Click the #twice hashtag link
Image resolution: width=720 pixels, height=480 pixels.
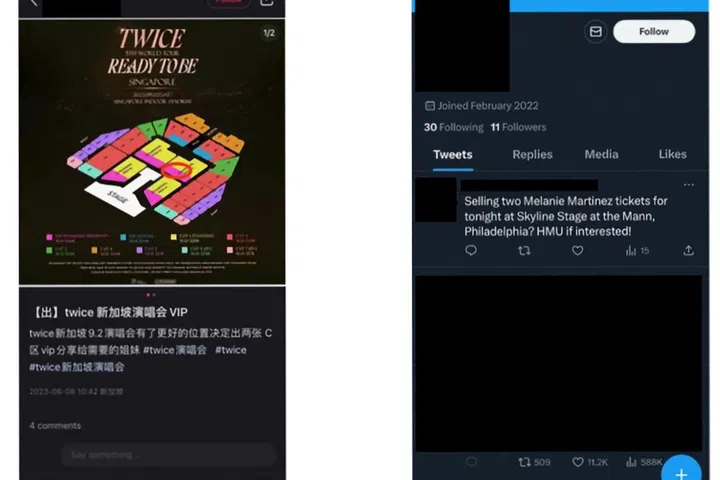point(231,350)
